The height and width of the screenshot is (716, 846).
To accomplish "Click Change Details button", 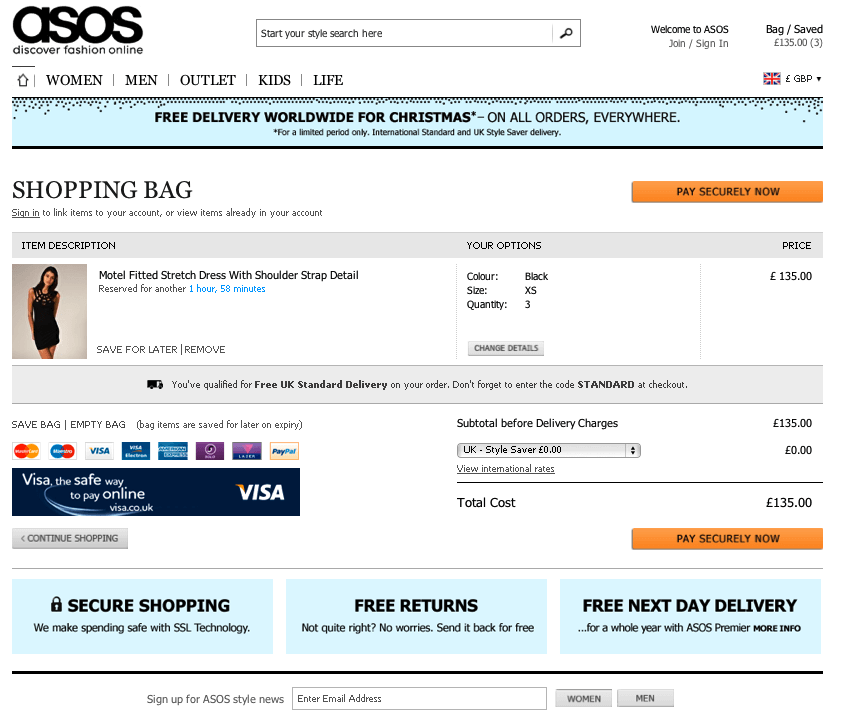I will point(506,348).
